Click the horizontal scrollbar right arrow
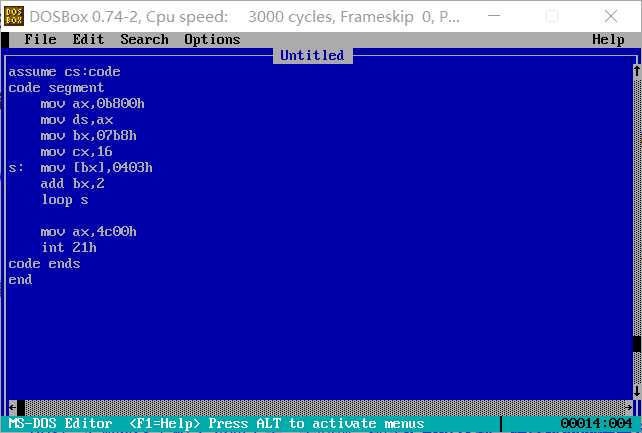The width and height of the screenshot is (642, 433). pos(629,407)
